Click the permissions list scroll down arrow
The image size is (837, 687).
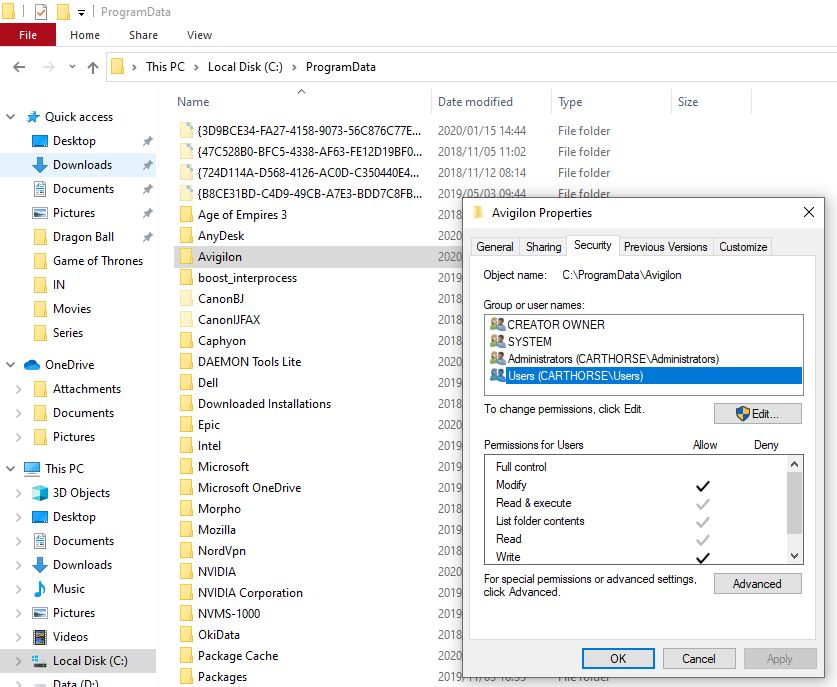(x=794, y=556)
